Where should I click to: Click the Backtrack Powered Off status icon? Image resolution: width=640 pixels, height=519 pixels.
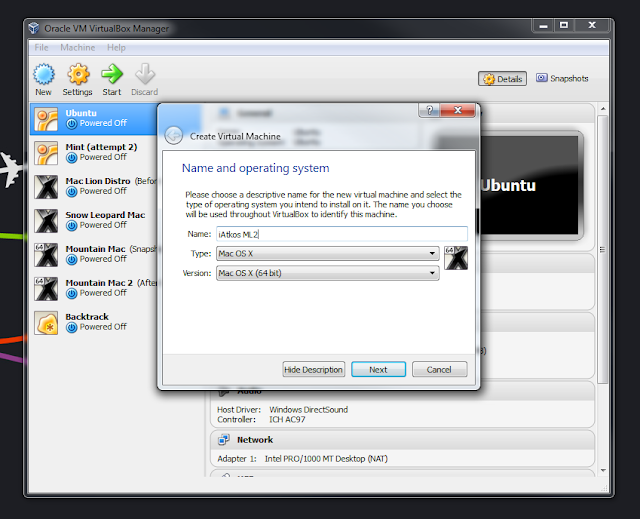71,327
